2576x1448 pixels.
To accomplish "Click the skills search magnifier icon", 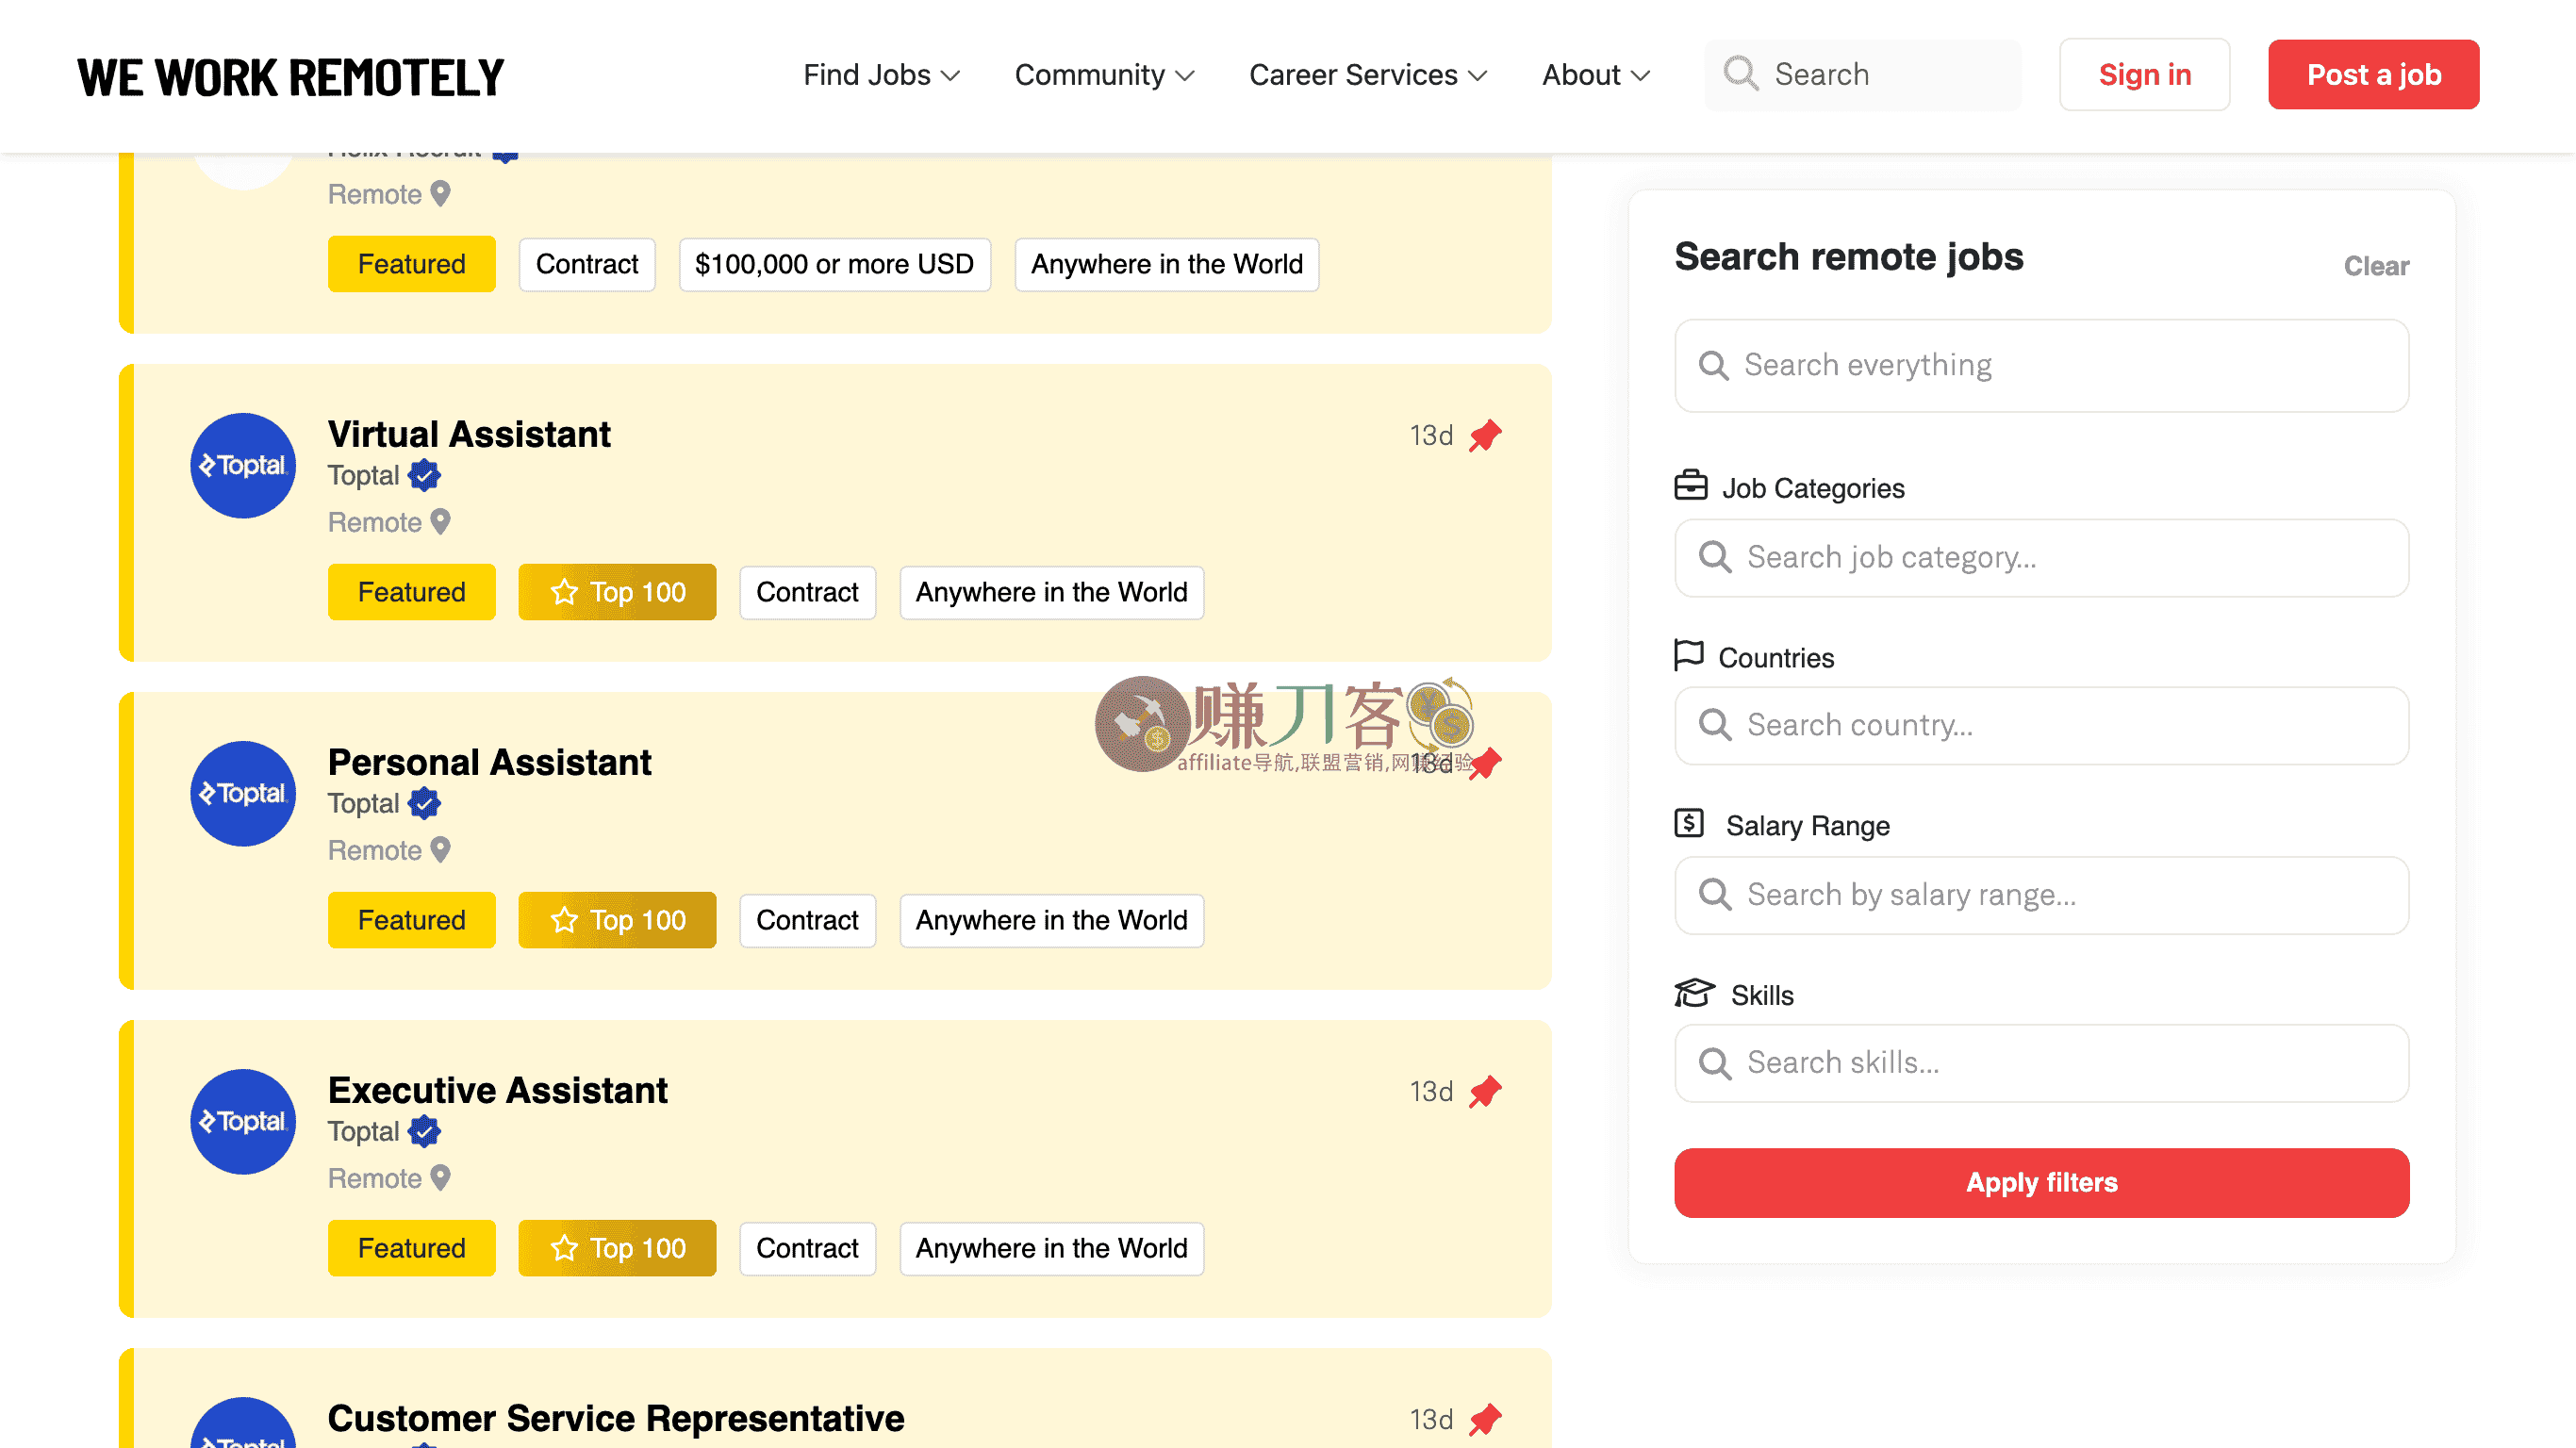I will [1715, 1063].
